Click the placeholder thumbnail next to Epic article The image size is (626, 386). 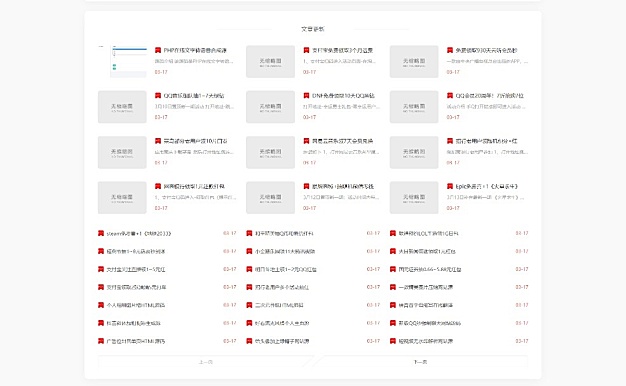click(x=414, y=197)
